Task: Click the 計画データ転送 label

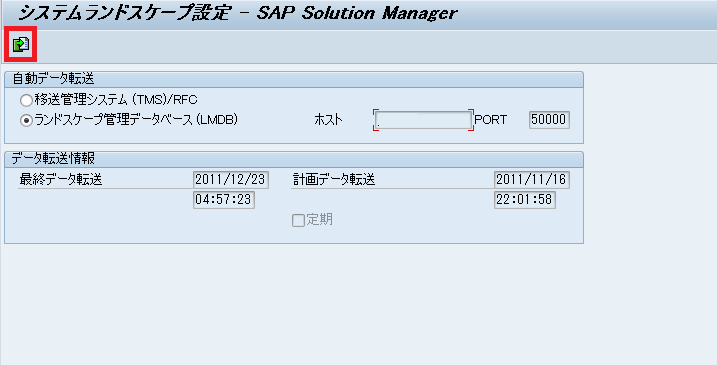Action: [334, 180]
